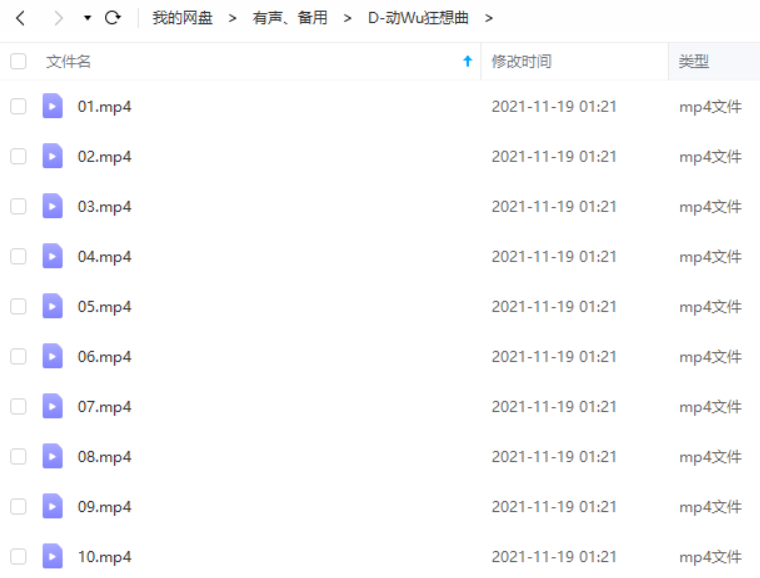760x578 pixels.
Task: Click the video icon of 01.mp4
Action: (x=52, y=106)
